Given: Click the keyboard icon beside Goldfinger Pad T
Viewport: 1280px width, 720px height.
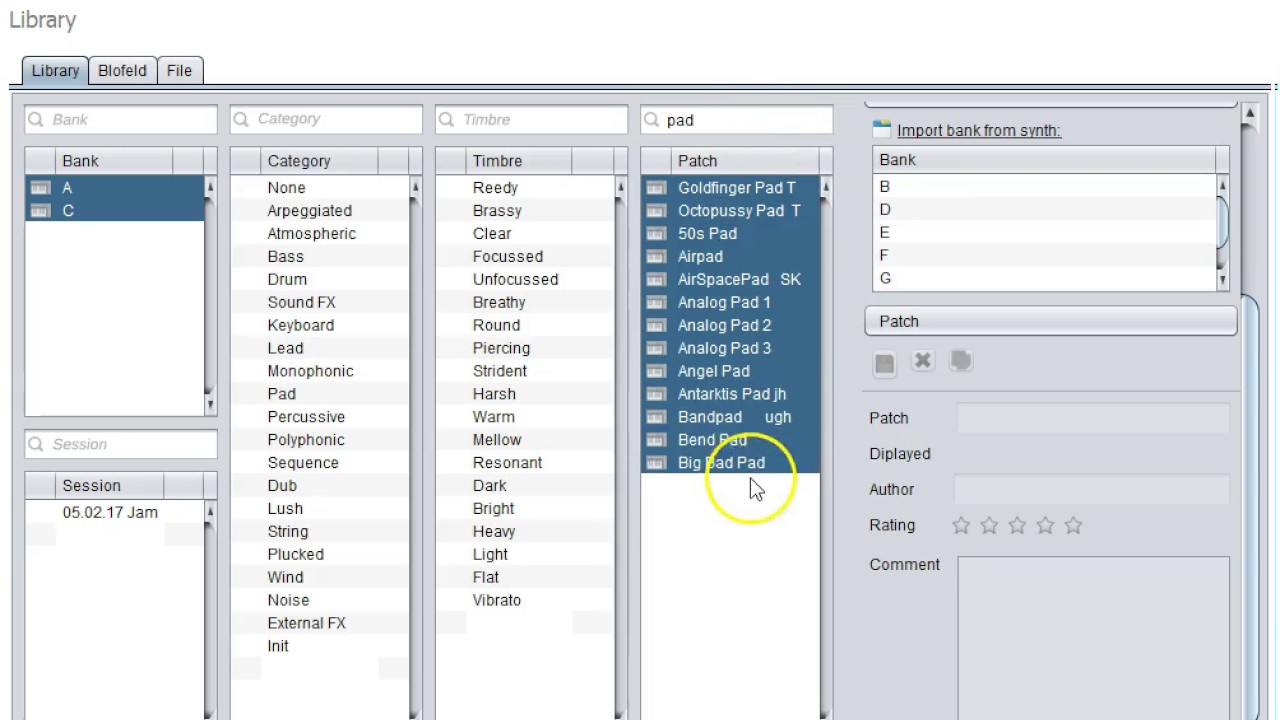Looking at the screenshot, I should pos(656,188).
